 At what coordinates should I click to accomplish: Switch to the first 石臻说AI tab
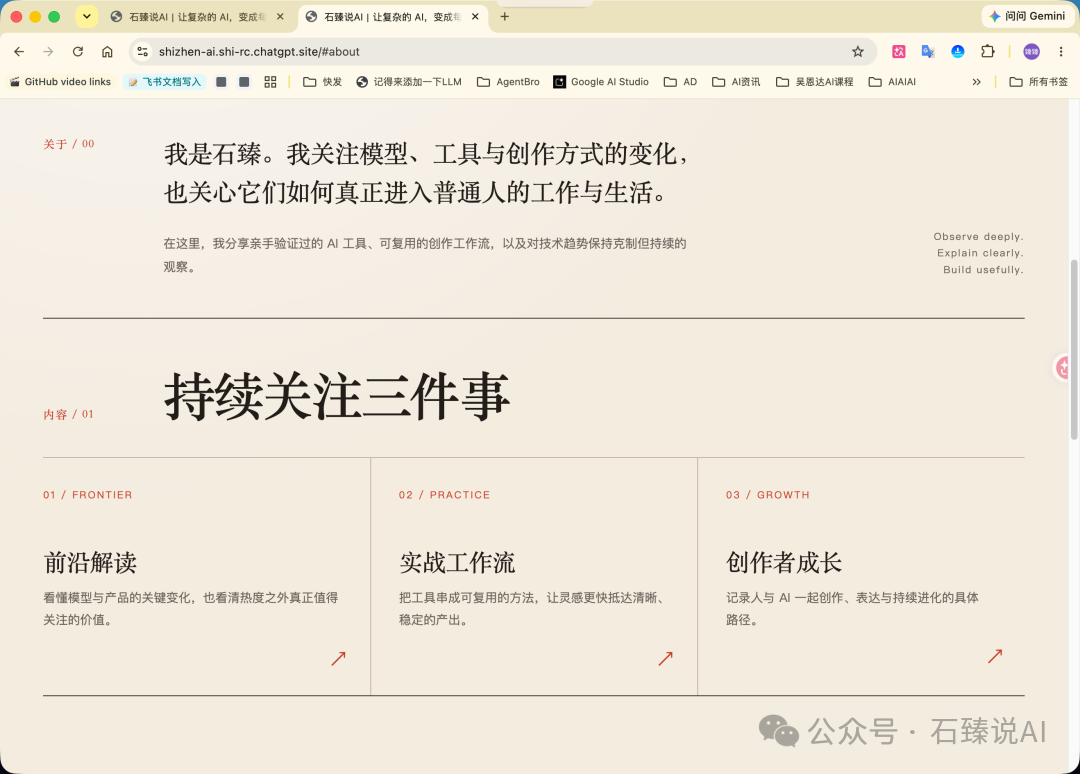196,17
